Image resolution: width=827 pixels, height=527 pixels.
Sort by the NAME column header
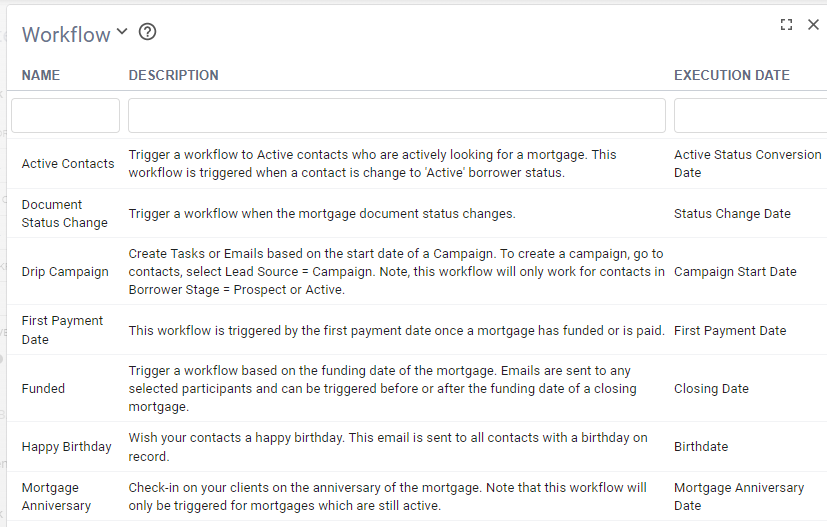[41, 75]
